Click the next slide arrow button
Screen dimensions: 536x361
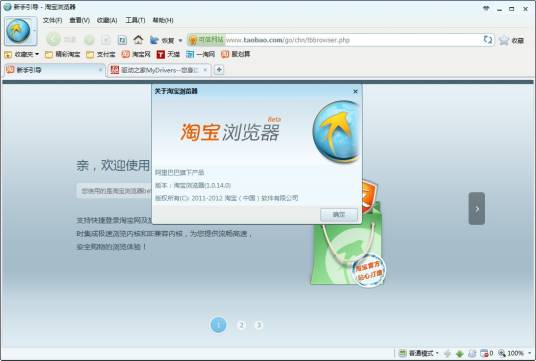[477, 209]
